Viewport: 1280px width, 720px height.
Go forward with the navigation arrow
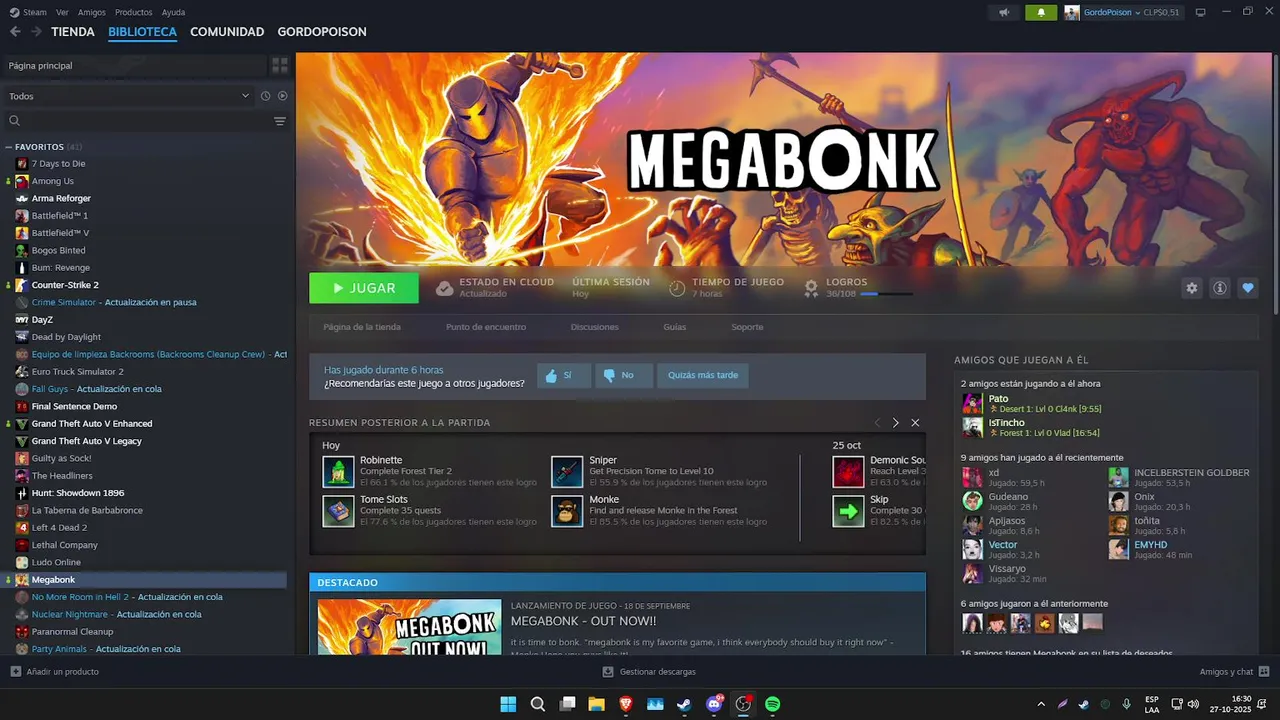tap(36, 32)
